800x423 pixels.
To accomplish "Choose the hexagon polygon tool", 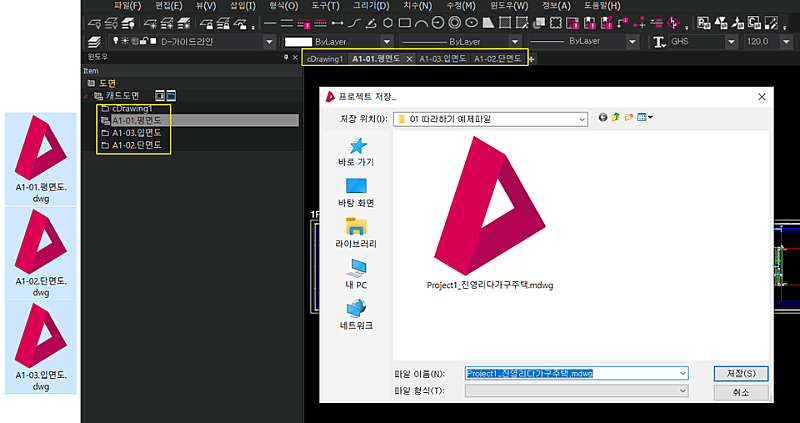I will (x=388, y=23).
